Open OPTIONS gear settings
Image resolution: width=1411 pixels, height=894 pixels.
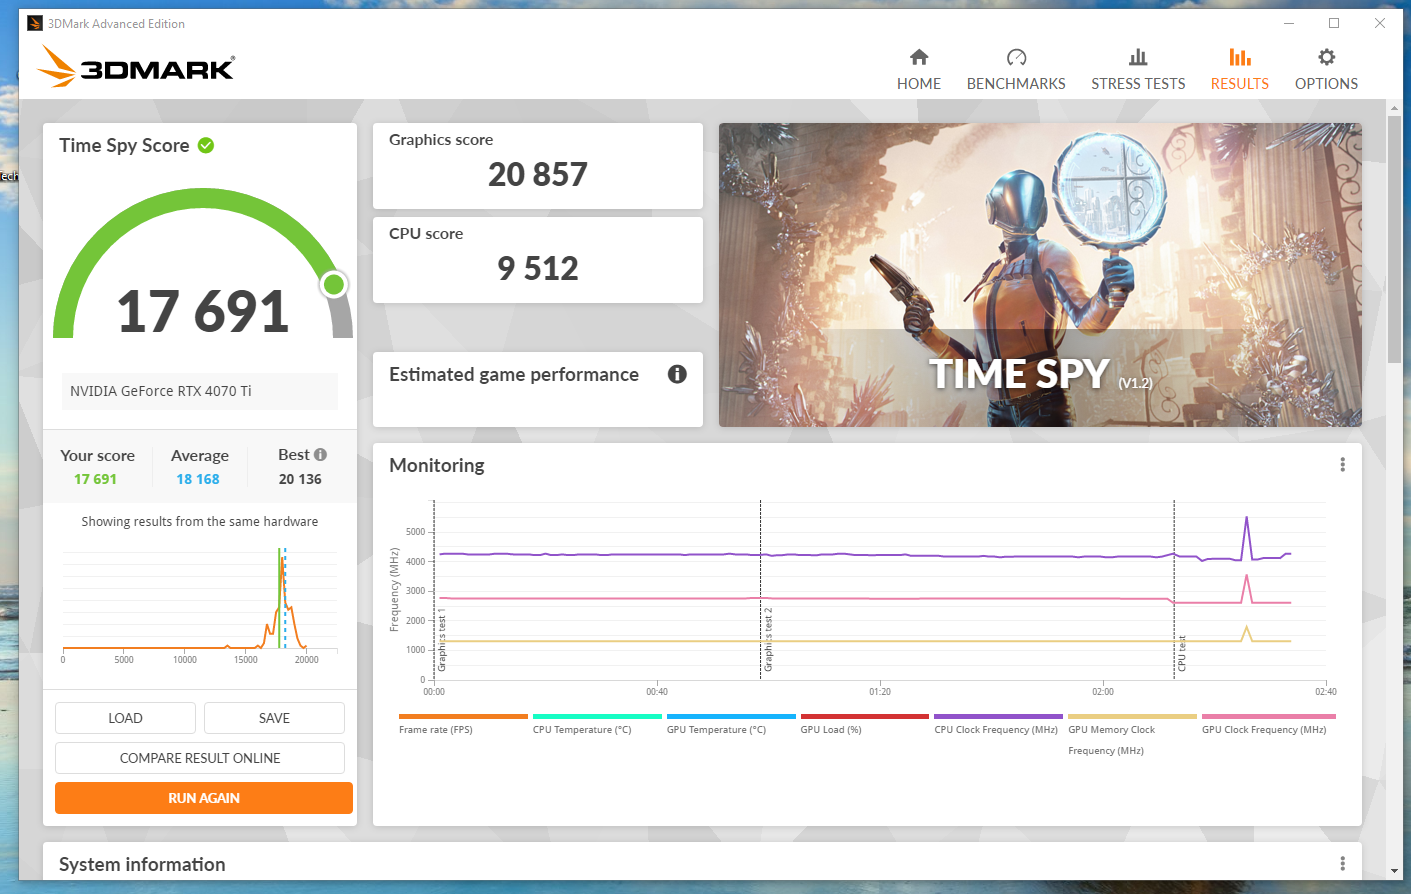pos(1326,70)
